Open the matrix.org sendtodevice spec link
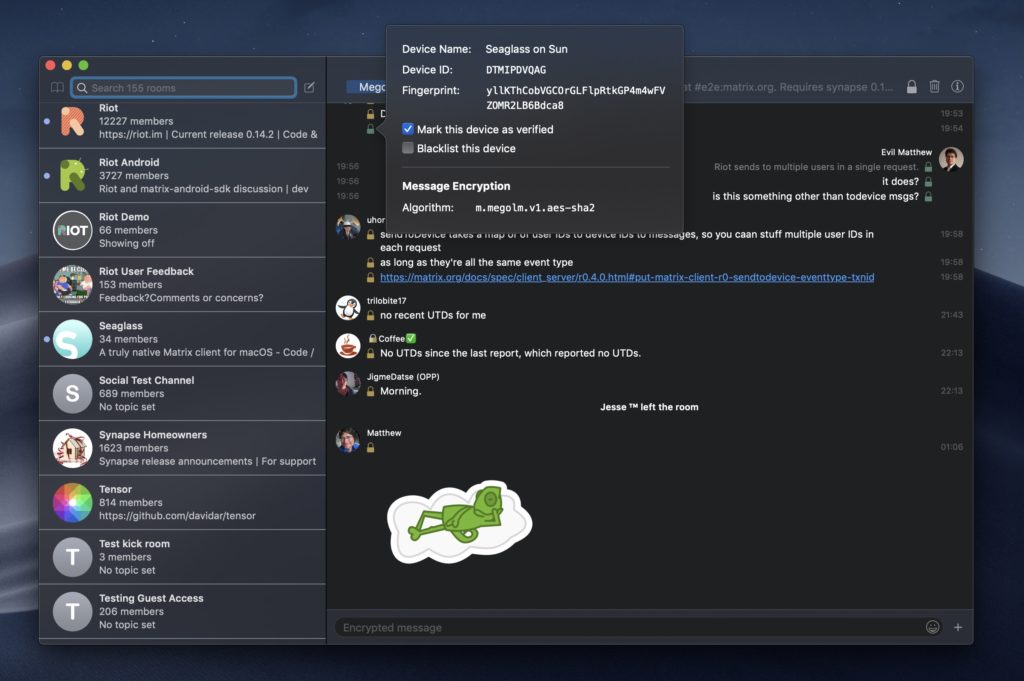The width and height of the screenshot is (1024, 681). 627,277
